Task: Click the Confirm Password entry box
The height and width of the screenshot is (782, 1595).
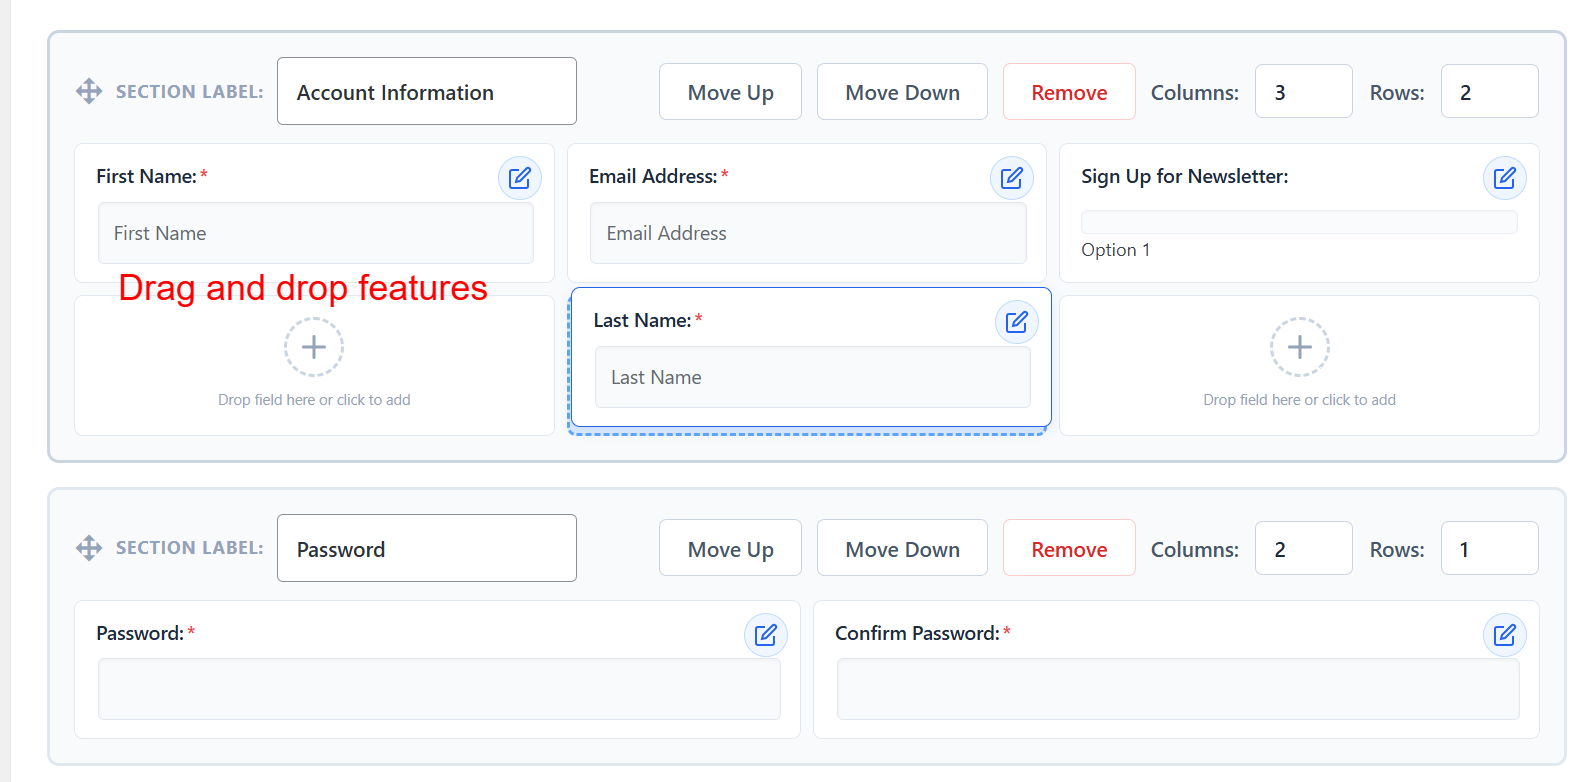Action: pos(1178,689)
